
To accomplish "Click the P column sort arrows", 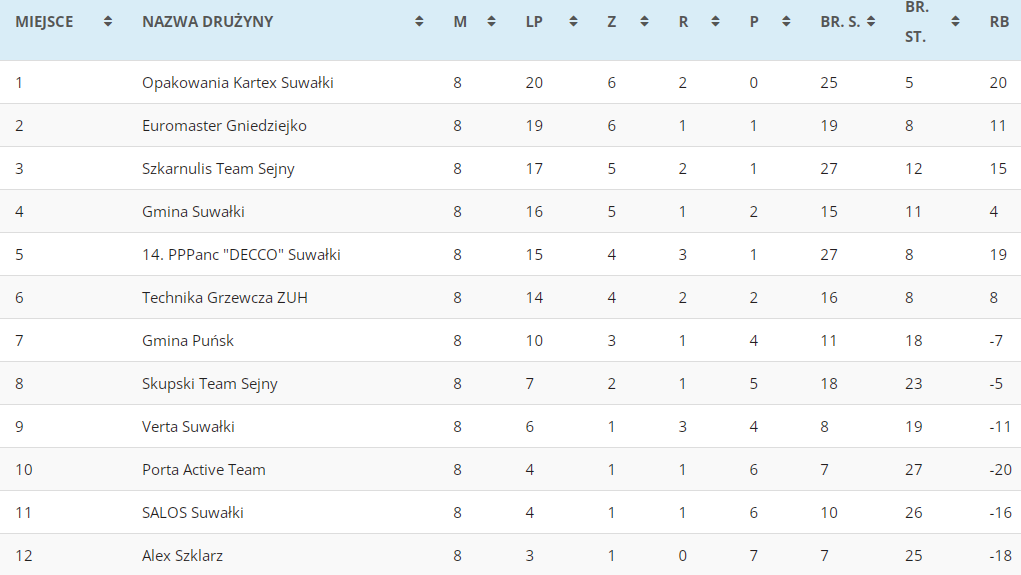I will click(x=786, y=22).
